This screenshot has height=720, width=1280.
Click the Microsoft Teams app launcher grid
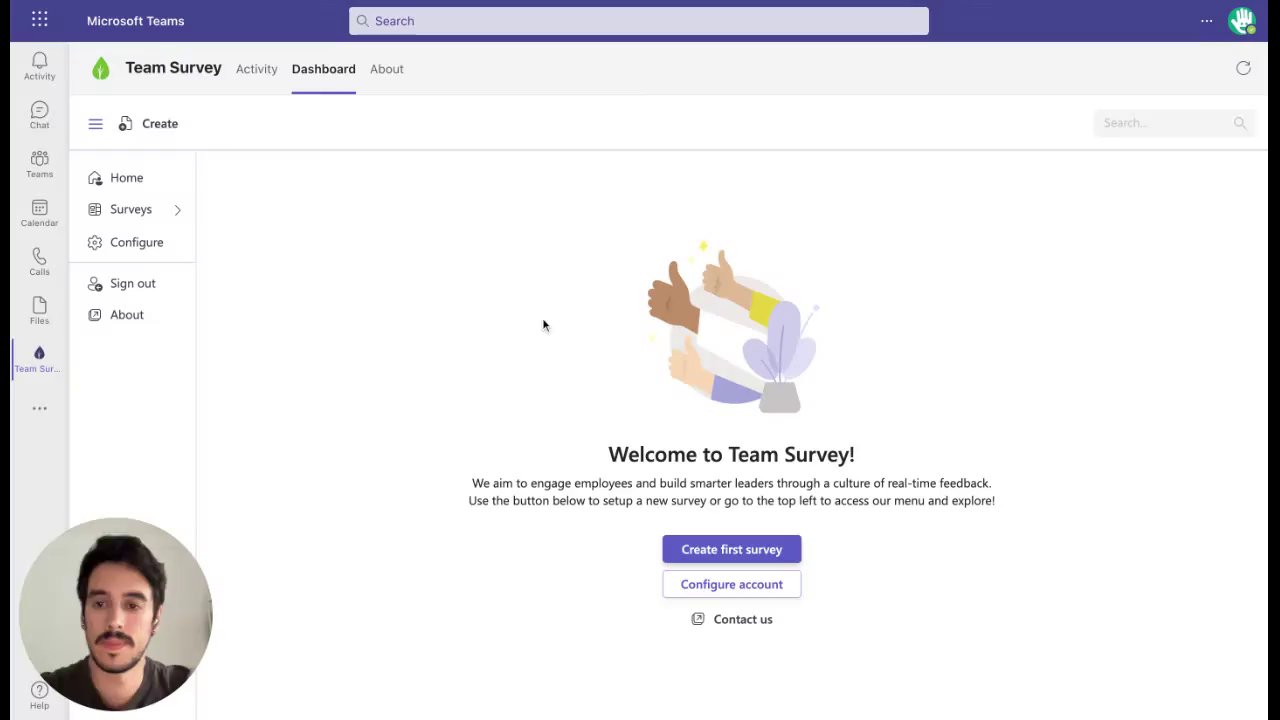pos(39,20)
